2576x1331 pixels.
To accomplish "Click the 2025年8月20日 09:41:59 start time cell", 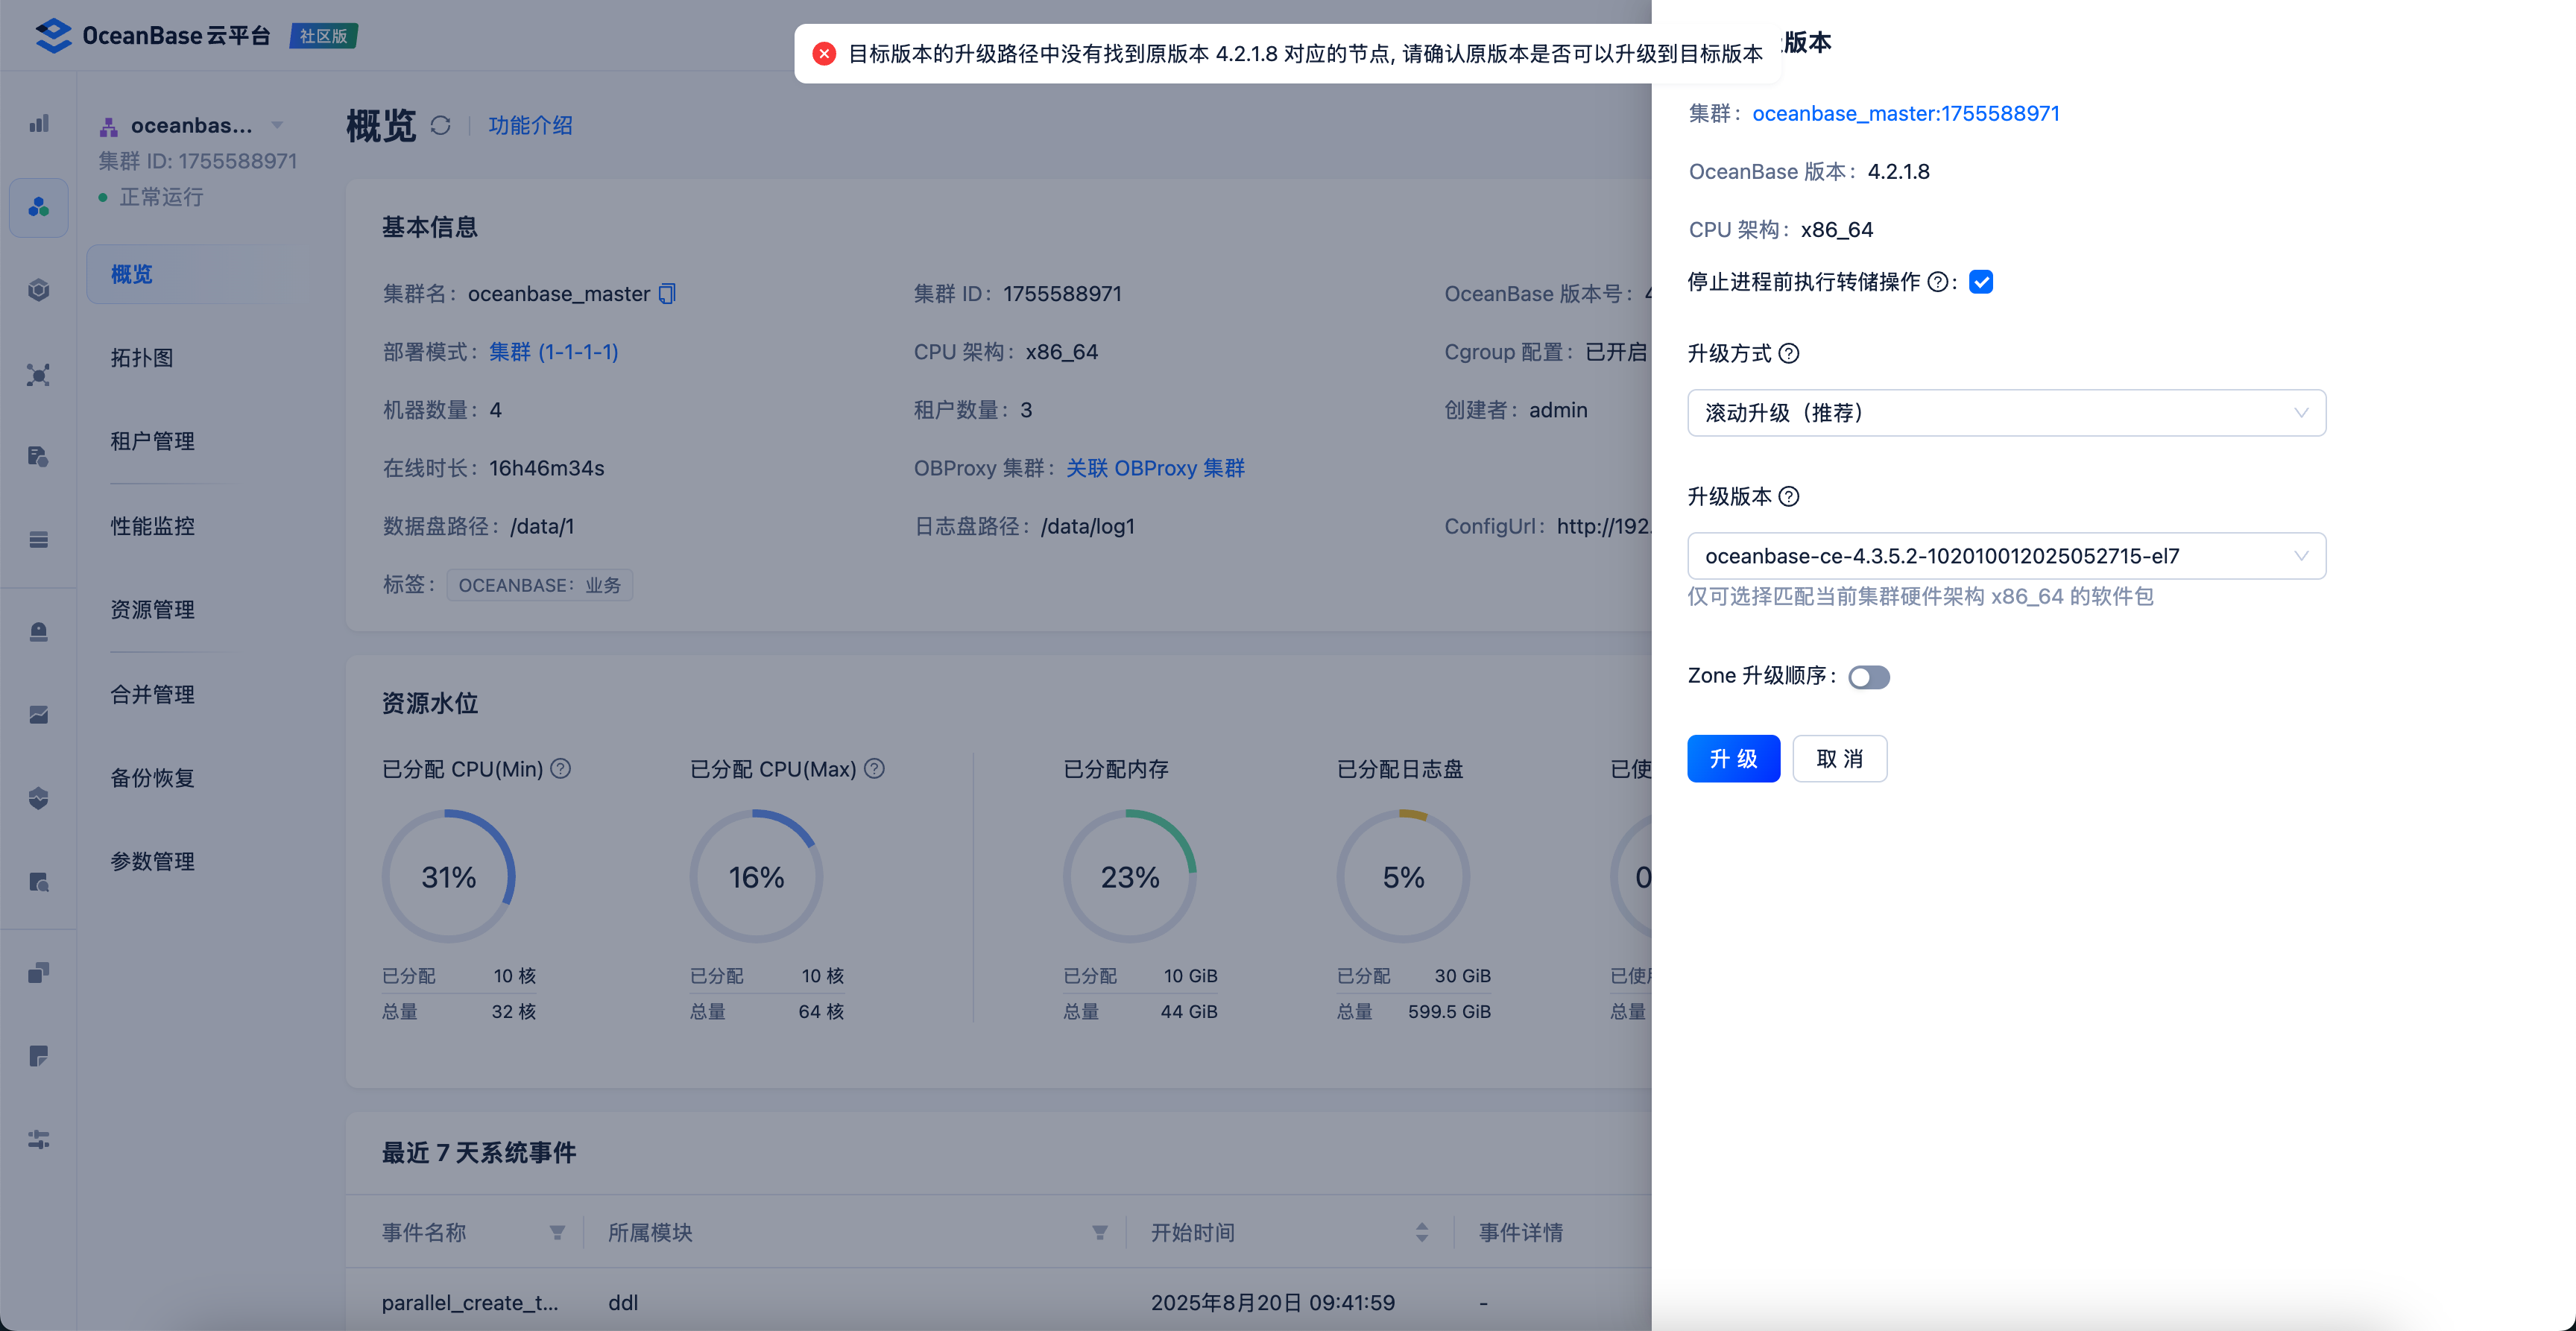I will pyautogui.click(x=1272, y=1303).
